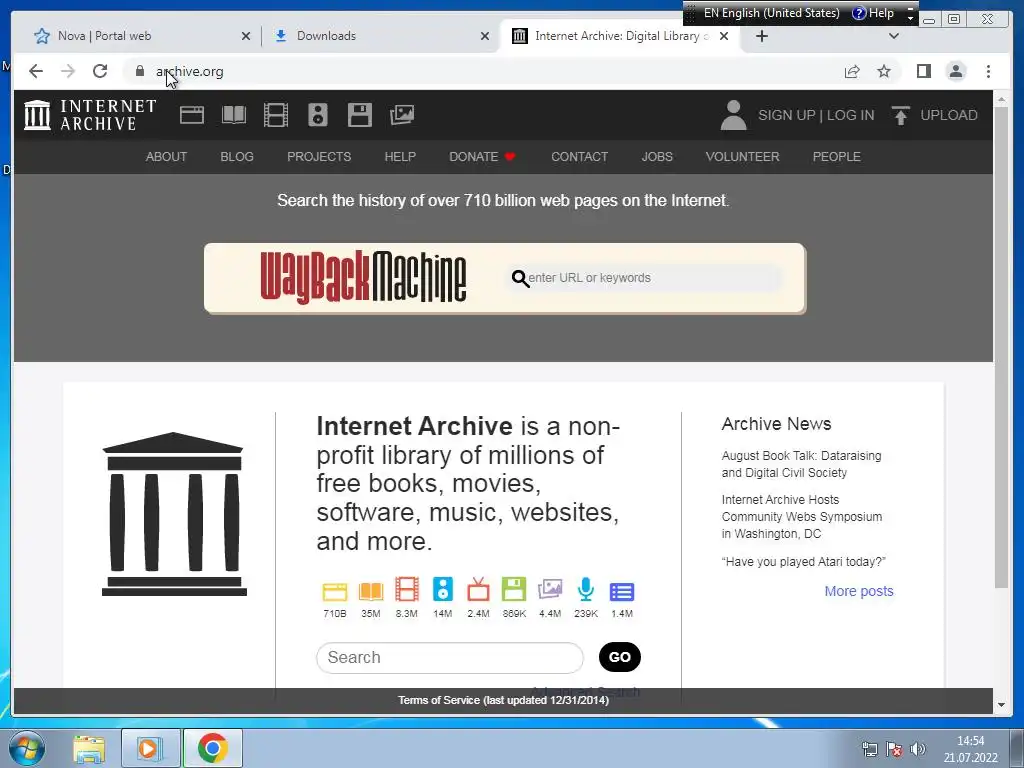Click the Internet Archive logo in the header

90,115
